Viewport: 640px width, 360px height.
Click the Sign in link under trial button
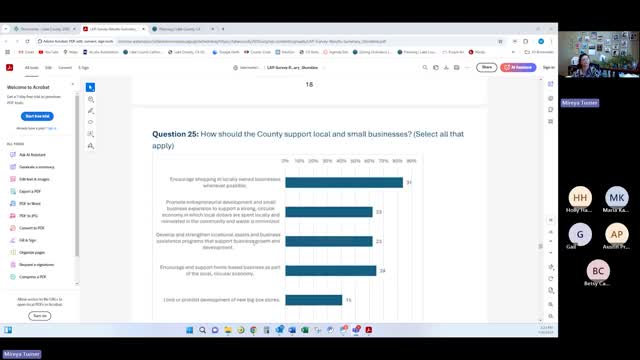click(x=52, y=128)
